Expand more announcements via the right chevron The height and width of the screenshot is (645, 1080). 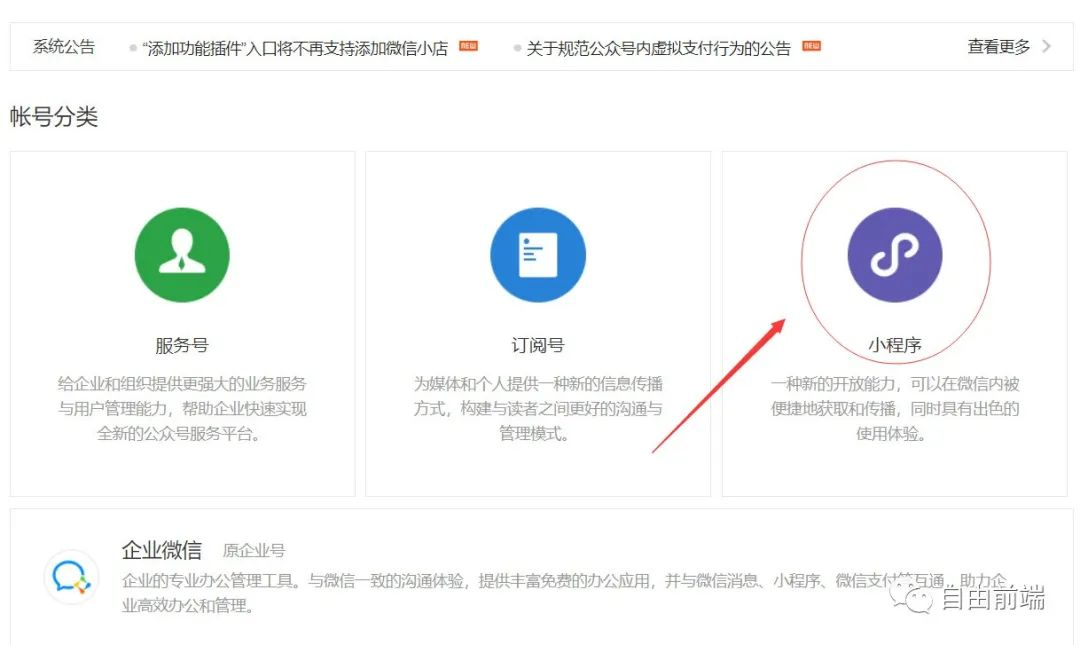1044,46
